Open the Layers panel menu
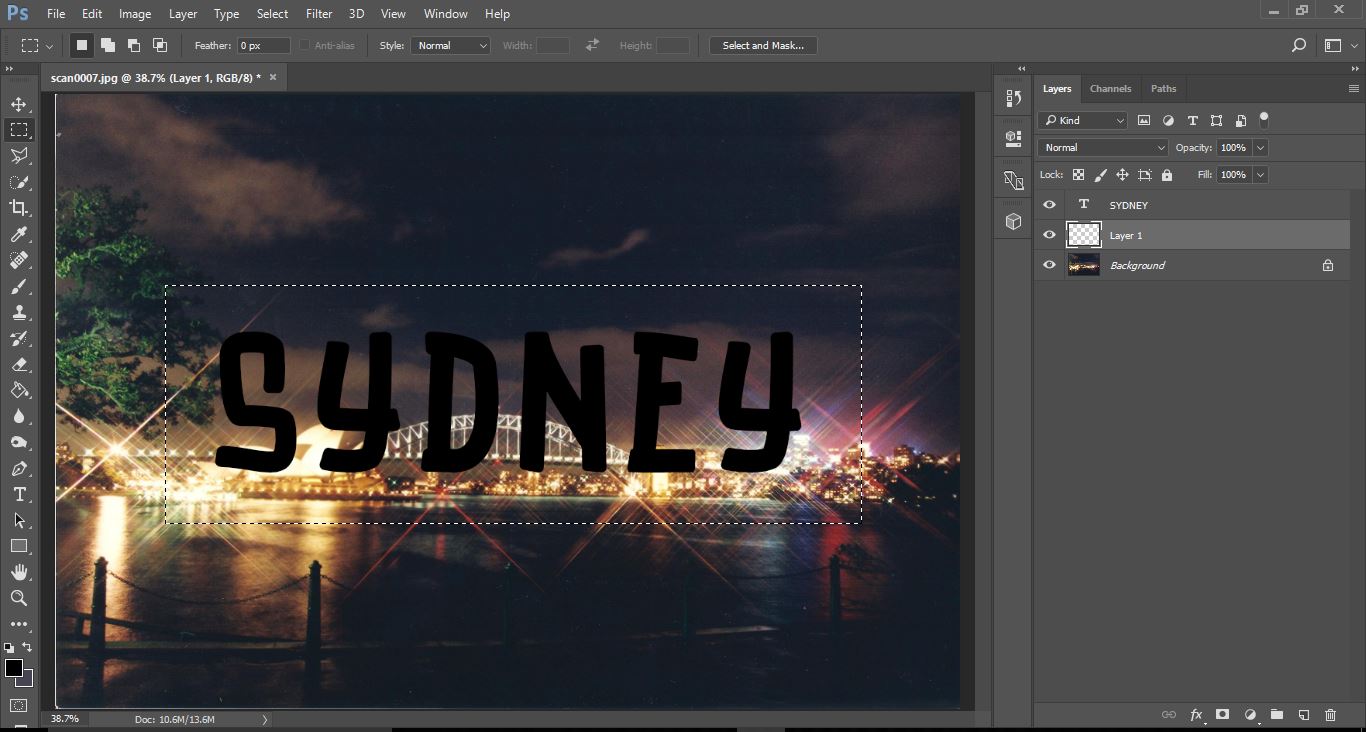 [1354, 88]
